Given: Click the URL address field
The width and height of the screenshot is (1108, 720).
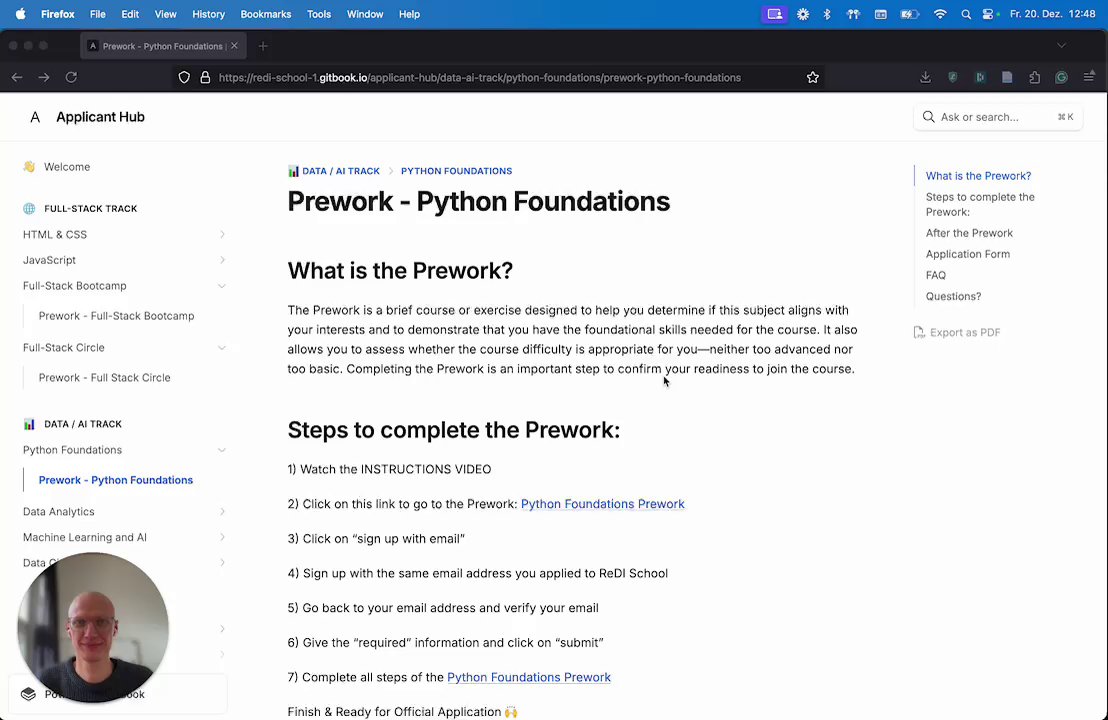Looking at the screenshot, I should point(479,78).
